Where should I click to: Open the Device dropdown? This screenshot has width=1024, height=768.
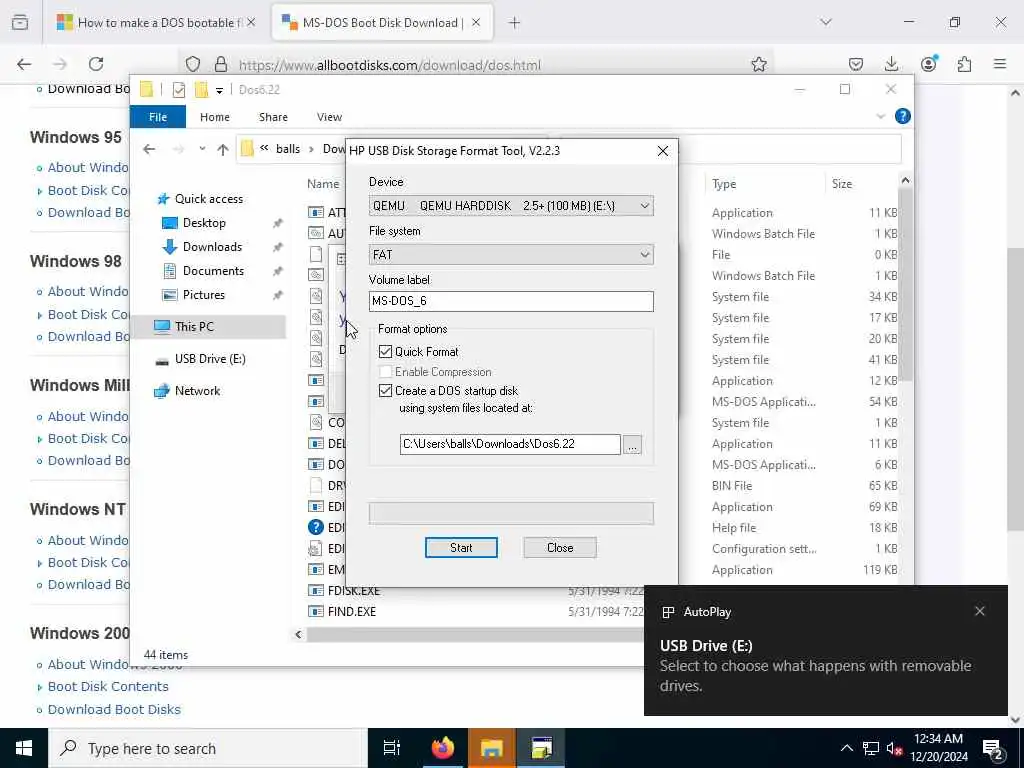[x=511, y=206]
